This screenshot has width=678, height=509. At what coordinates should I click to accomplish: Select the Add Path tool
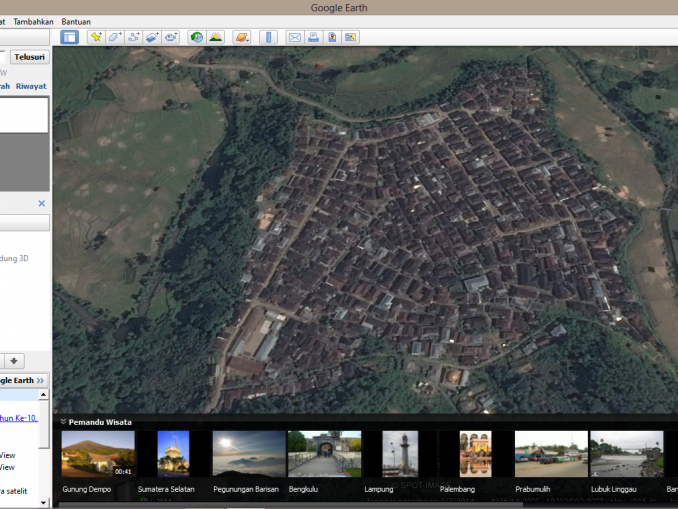[133, 37]
